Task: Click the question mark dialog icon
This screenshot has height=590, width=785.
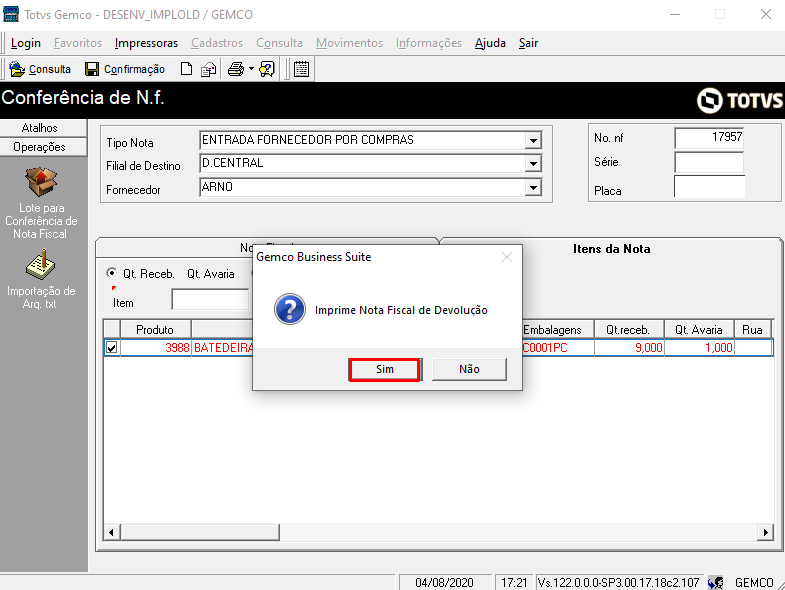Action: (x=290, y=309)
